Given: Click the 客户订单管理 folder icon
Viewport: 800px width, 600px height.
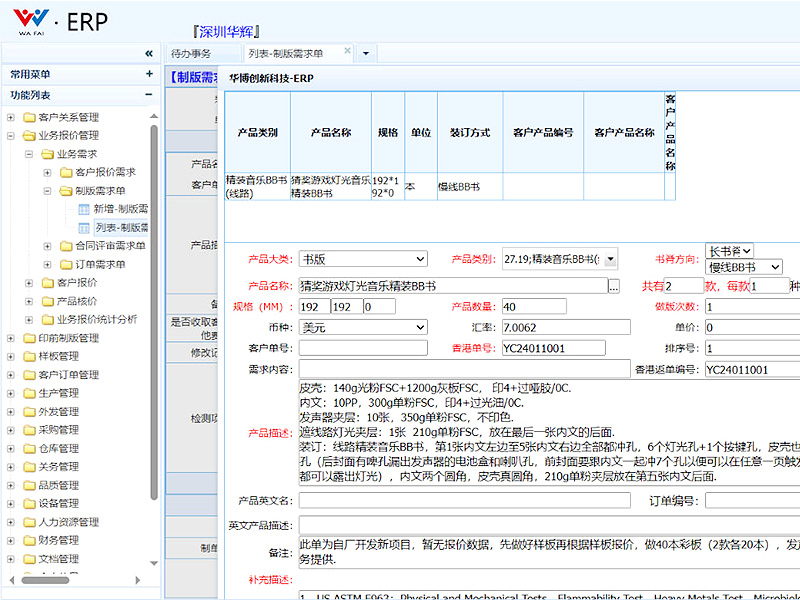Looking at the screenshot, I should click(29, 374).
